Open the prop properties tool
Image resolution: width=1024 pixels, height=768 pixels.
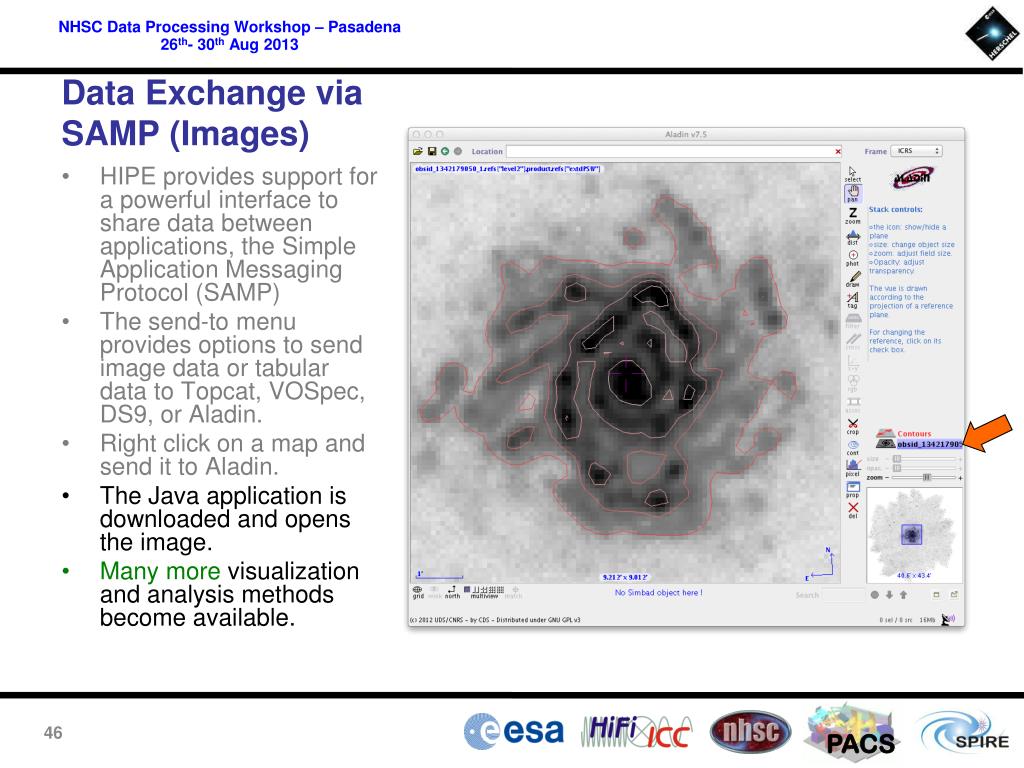853,489
